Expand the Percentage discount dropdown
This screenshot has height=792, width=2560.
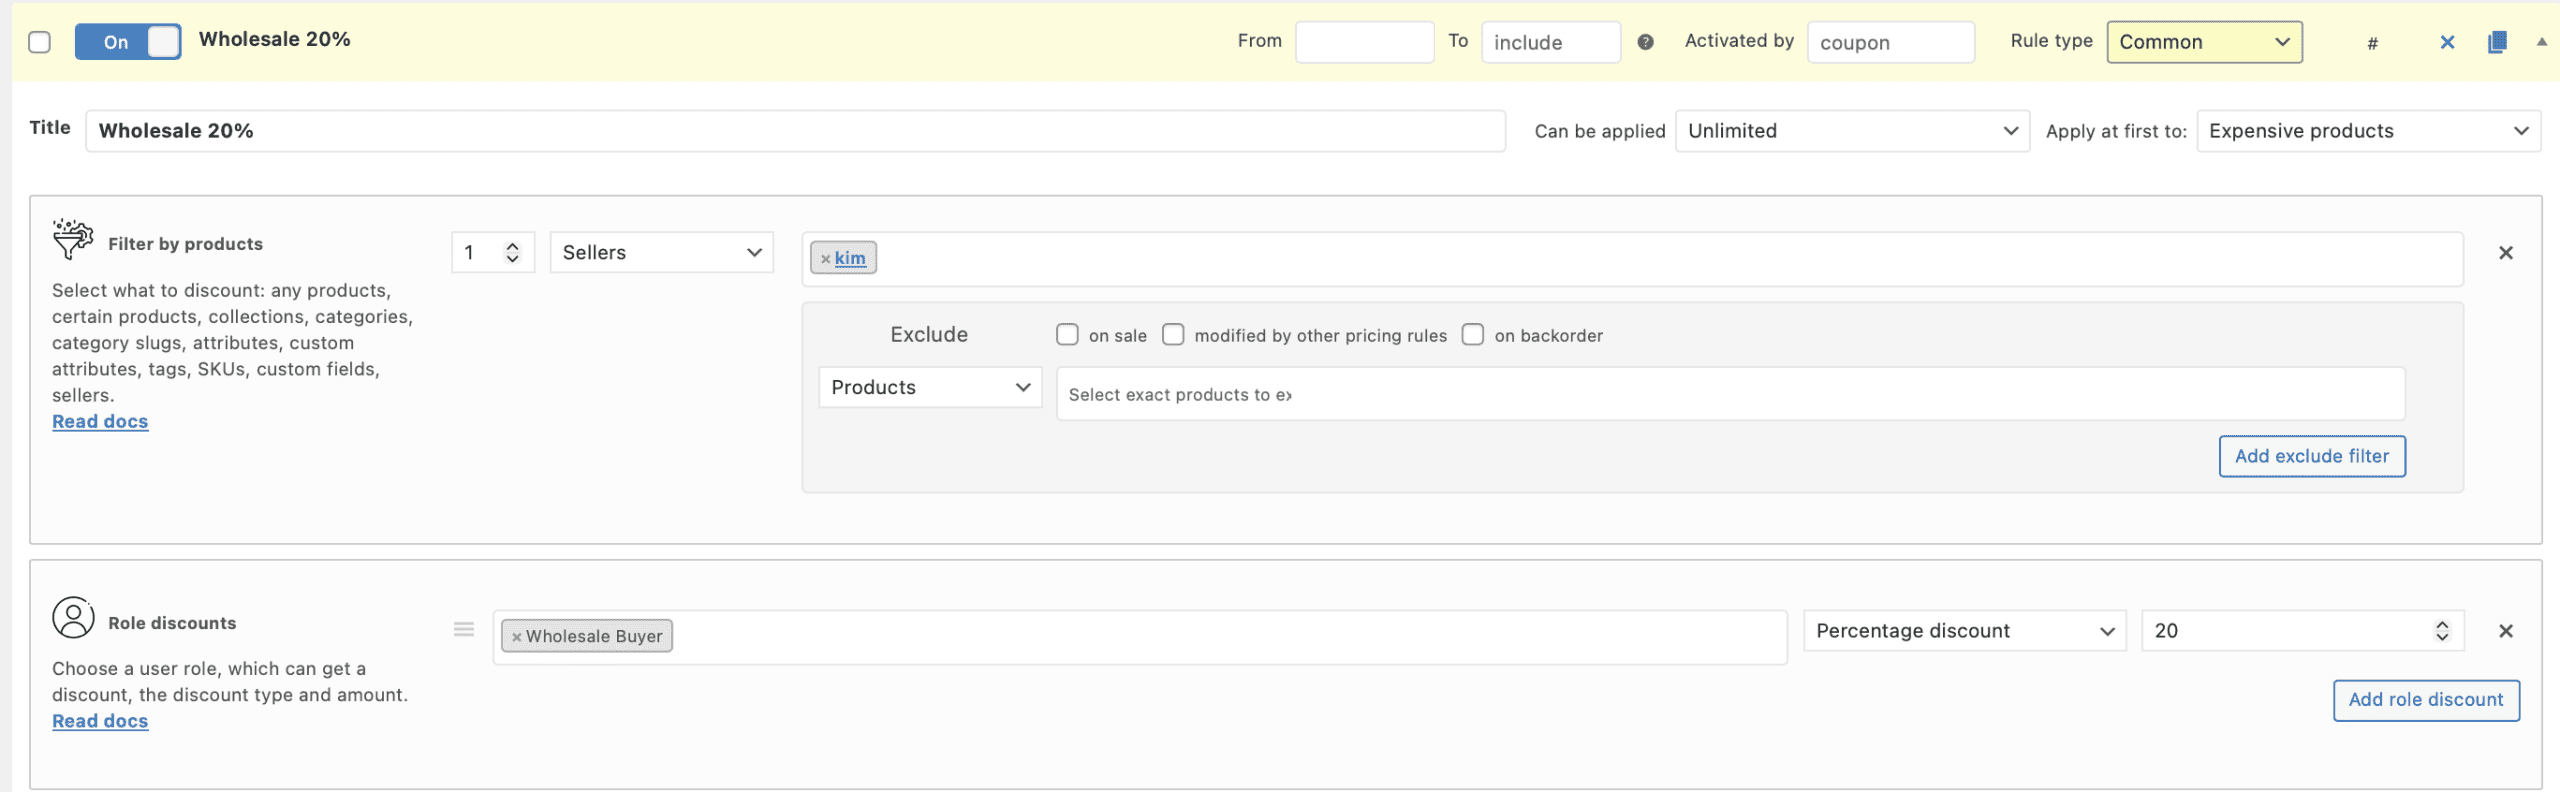tap(1964, 631)
